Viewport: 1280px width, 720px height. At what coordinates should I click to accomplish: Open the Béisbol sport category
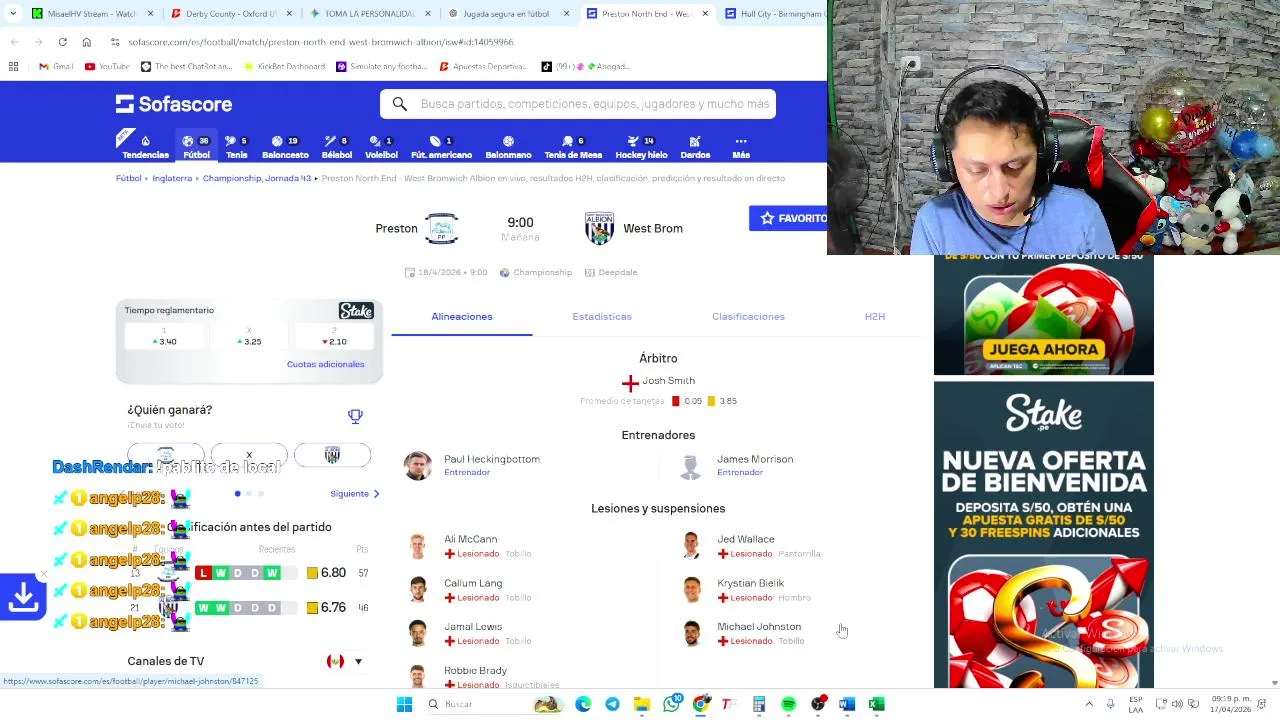coord(337,147)
